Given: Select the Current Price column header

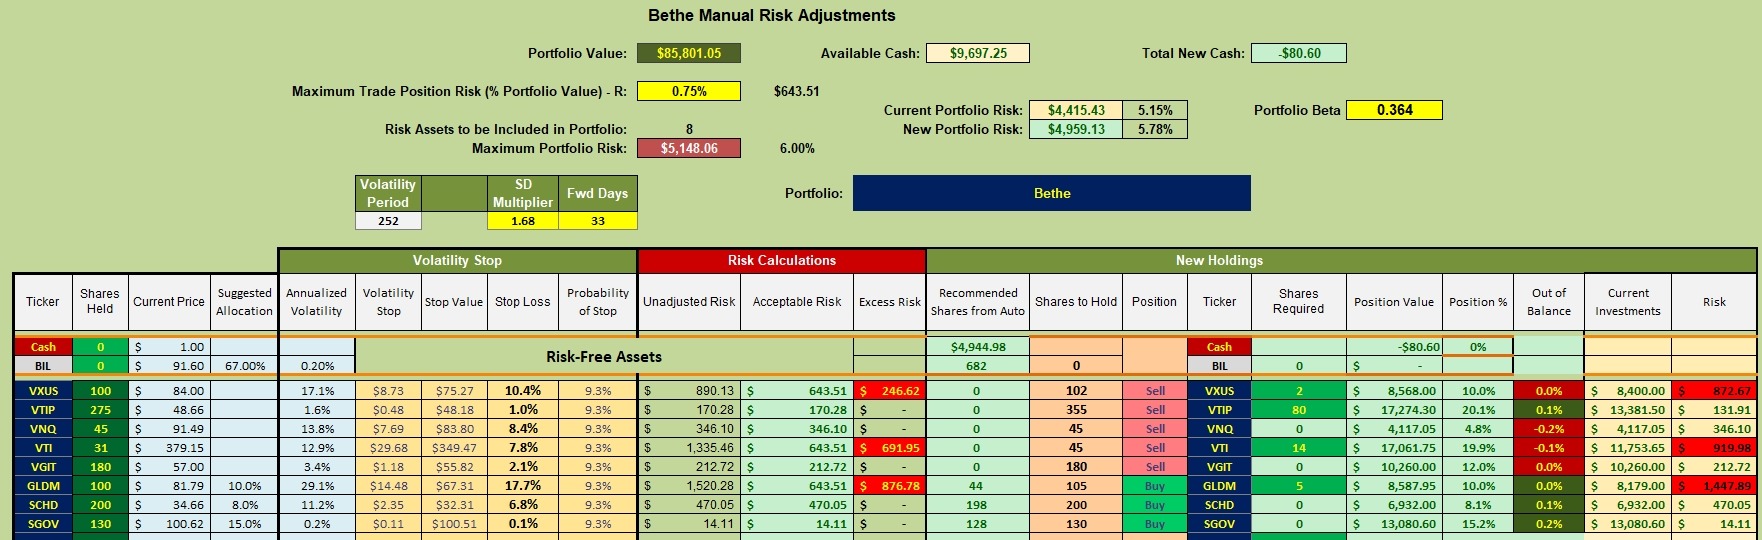Looking at the screenshot, I should point(169,301).
